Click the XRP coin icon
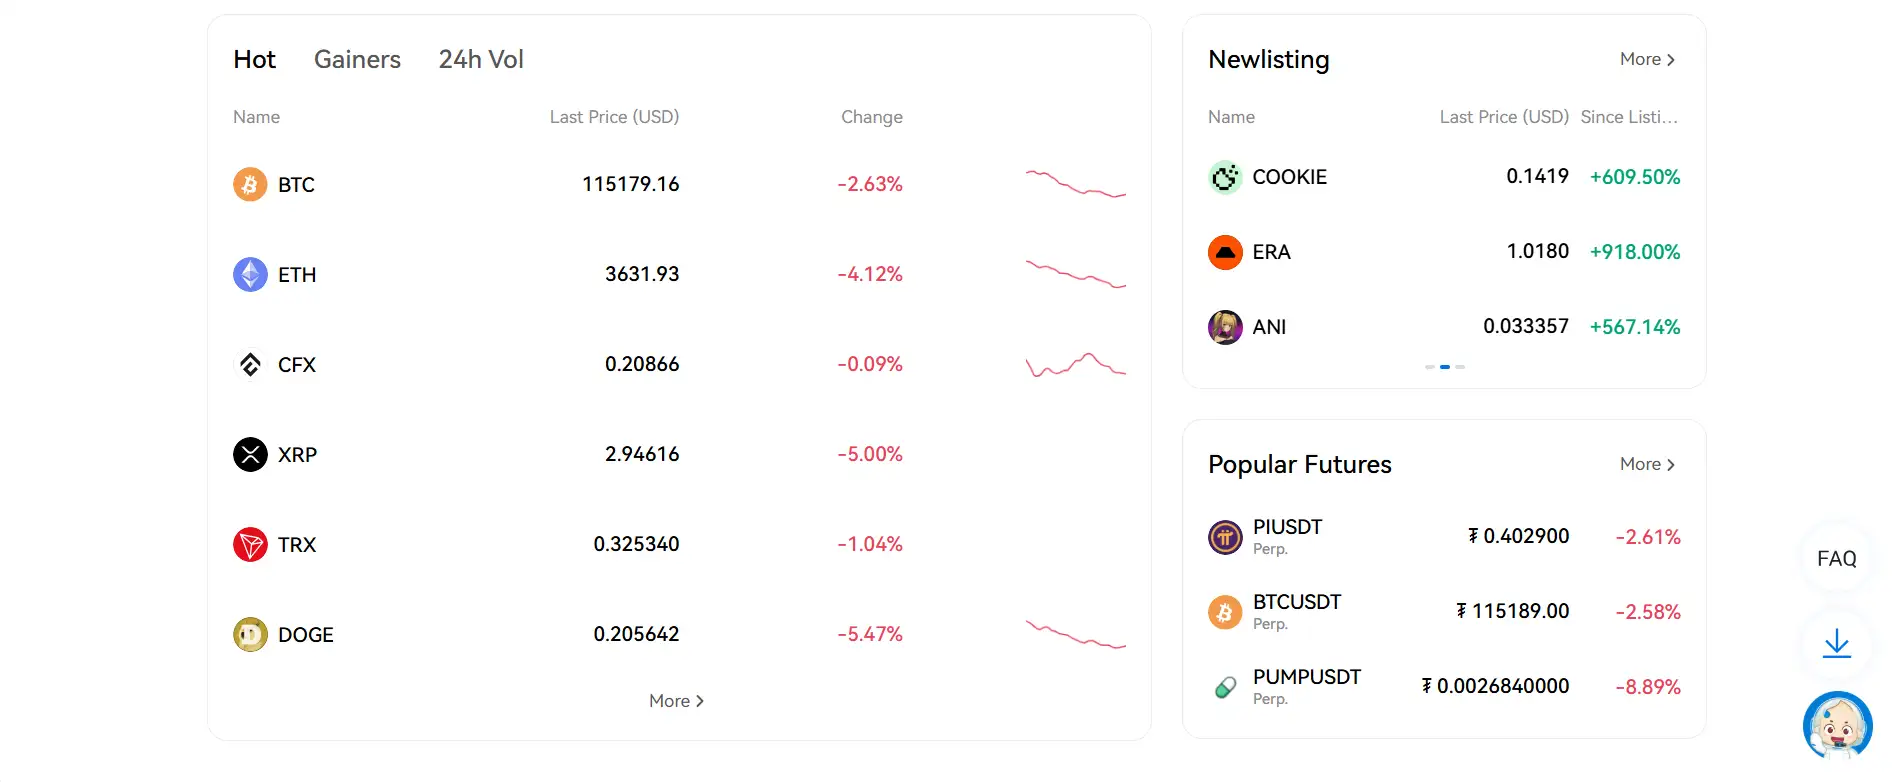Image resolution: width=1896 pixels, height=782 pixels. [x=250, y=454]
